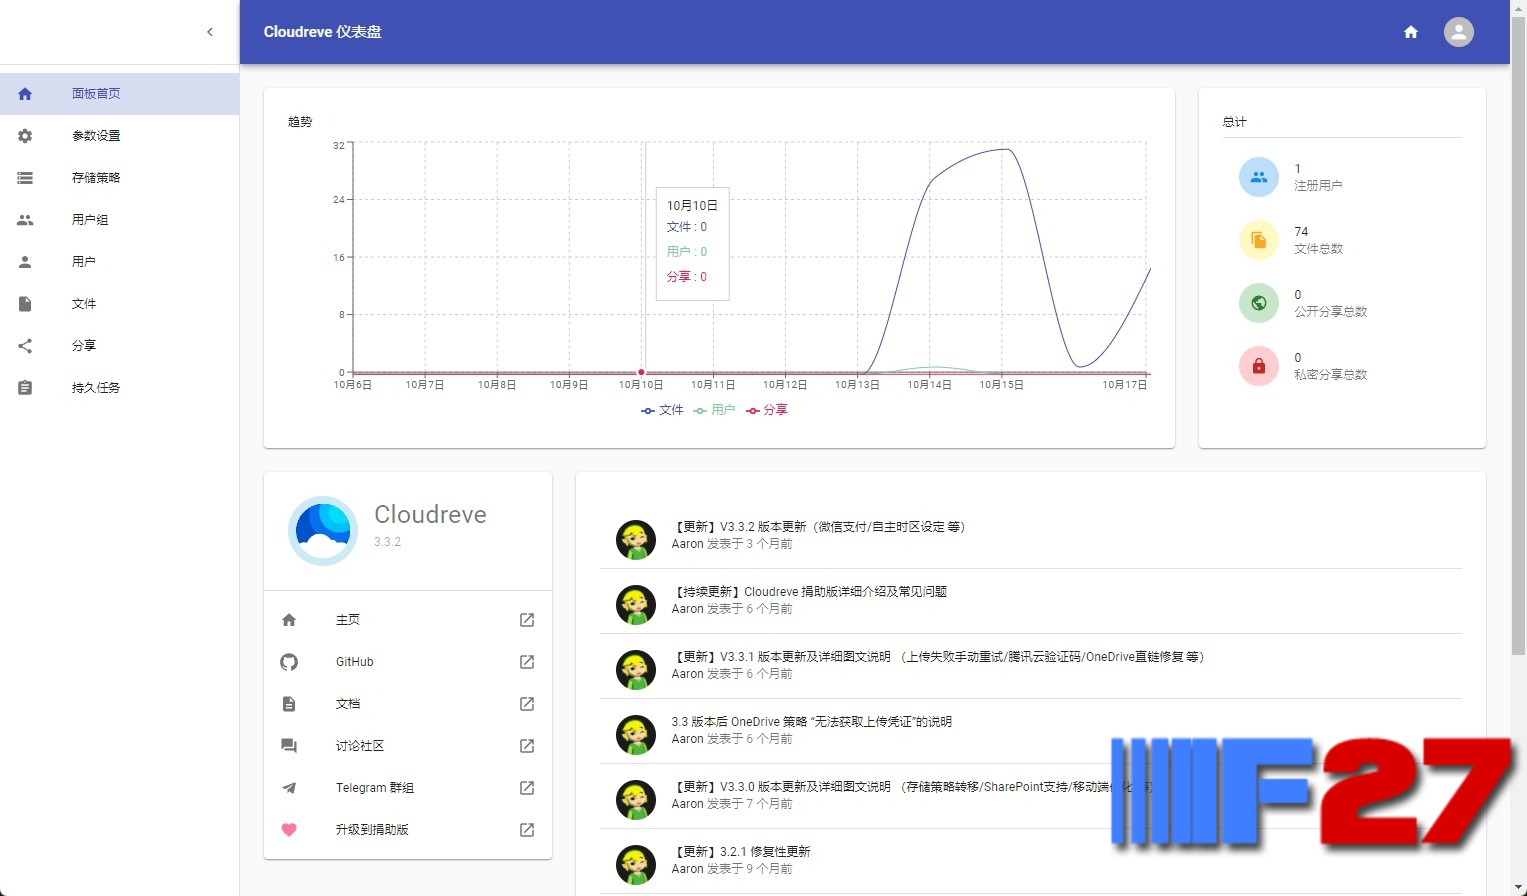Click the red 私密分享总数 lock icon
Image resolution: width=1527 pixels, height=896 pixels.
tap(1259, 367)
